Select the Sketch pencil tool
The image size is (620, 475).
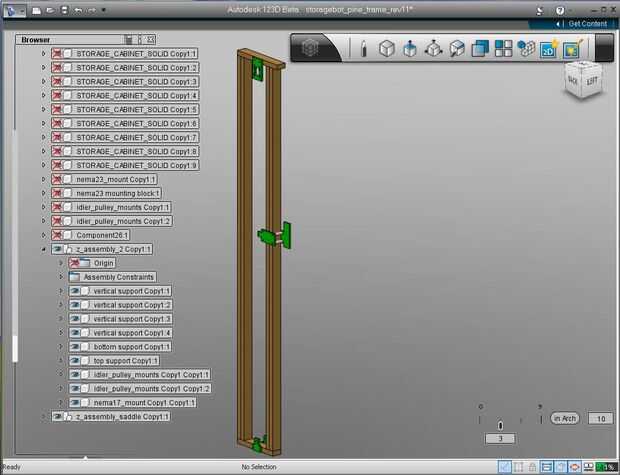pyautogui.click(x=364, y=49)
